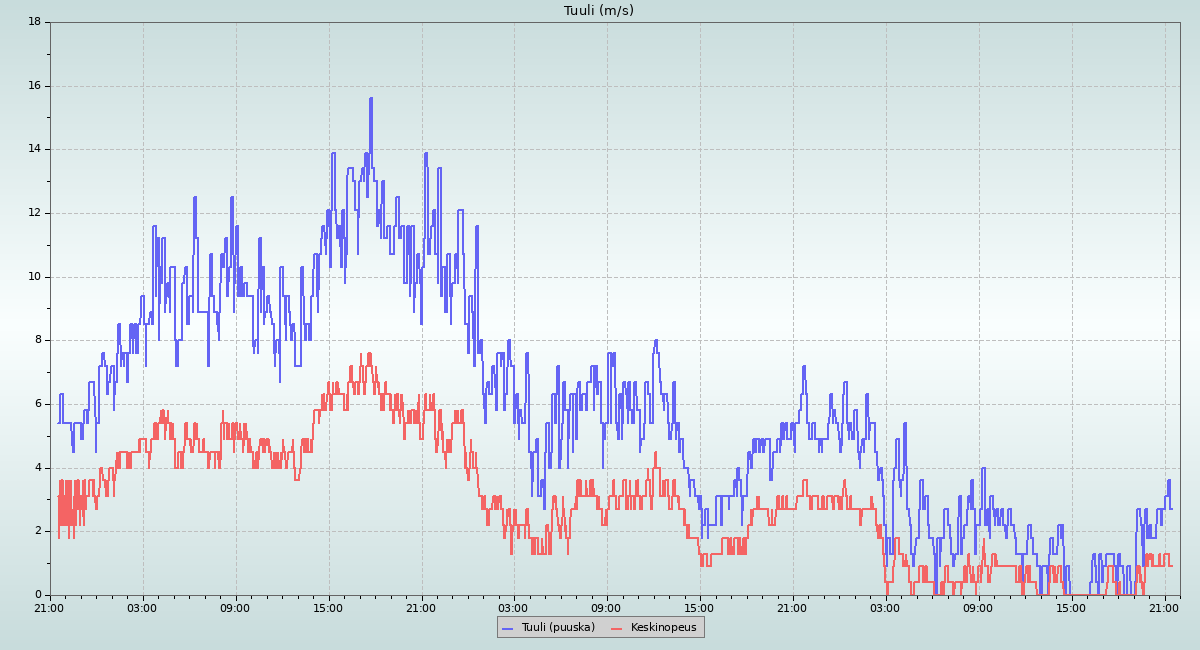Click the red legend line swatch
Screen dimensions: 1200x650
coord(617,628)
